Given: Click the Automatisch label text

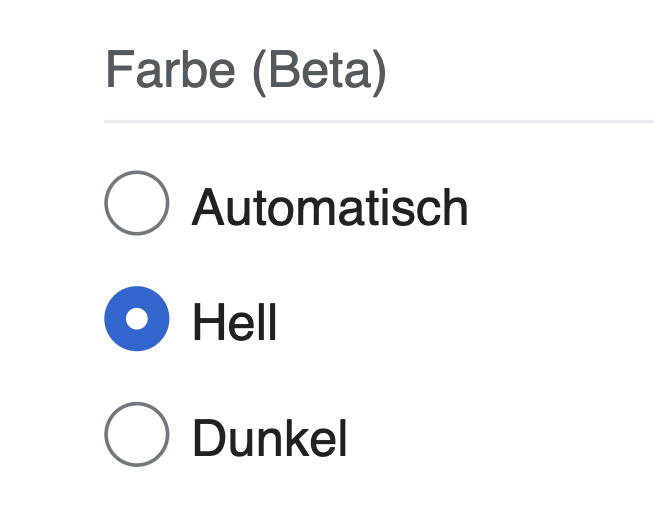Looking at the screenshot, I should pyautogui.click(x=330, y=208).
